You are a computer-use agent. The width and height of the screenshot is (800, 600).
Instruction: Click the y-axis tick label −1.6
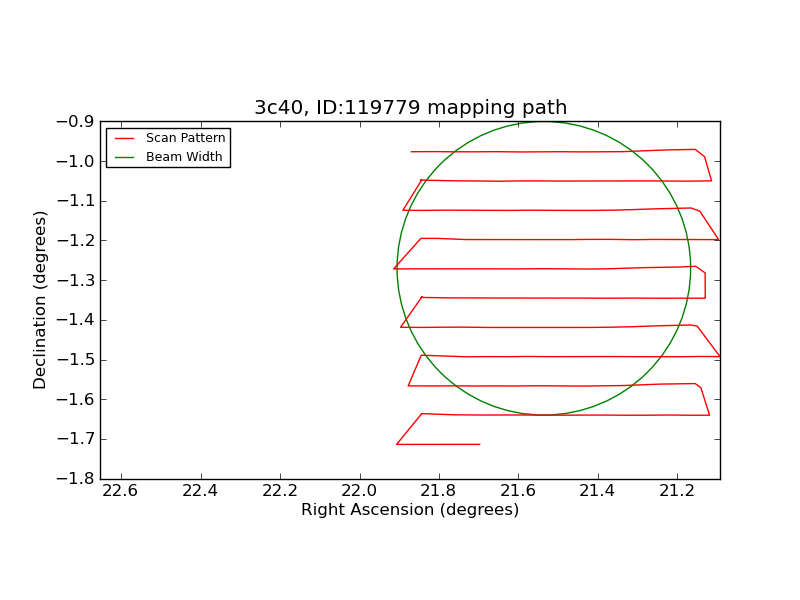pos(75,399)
